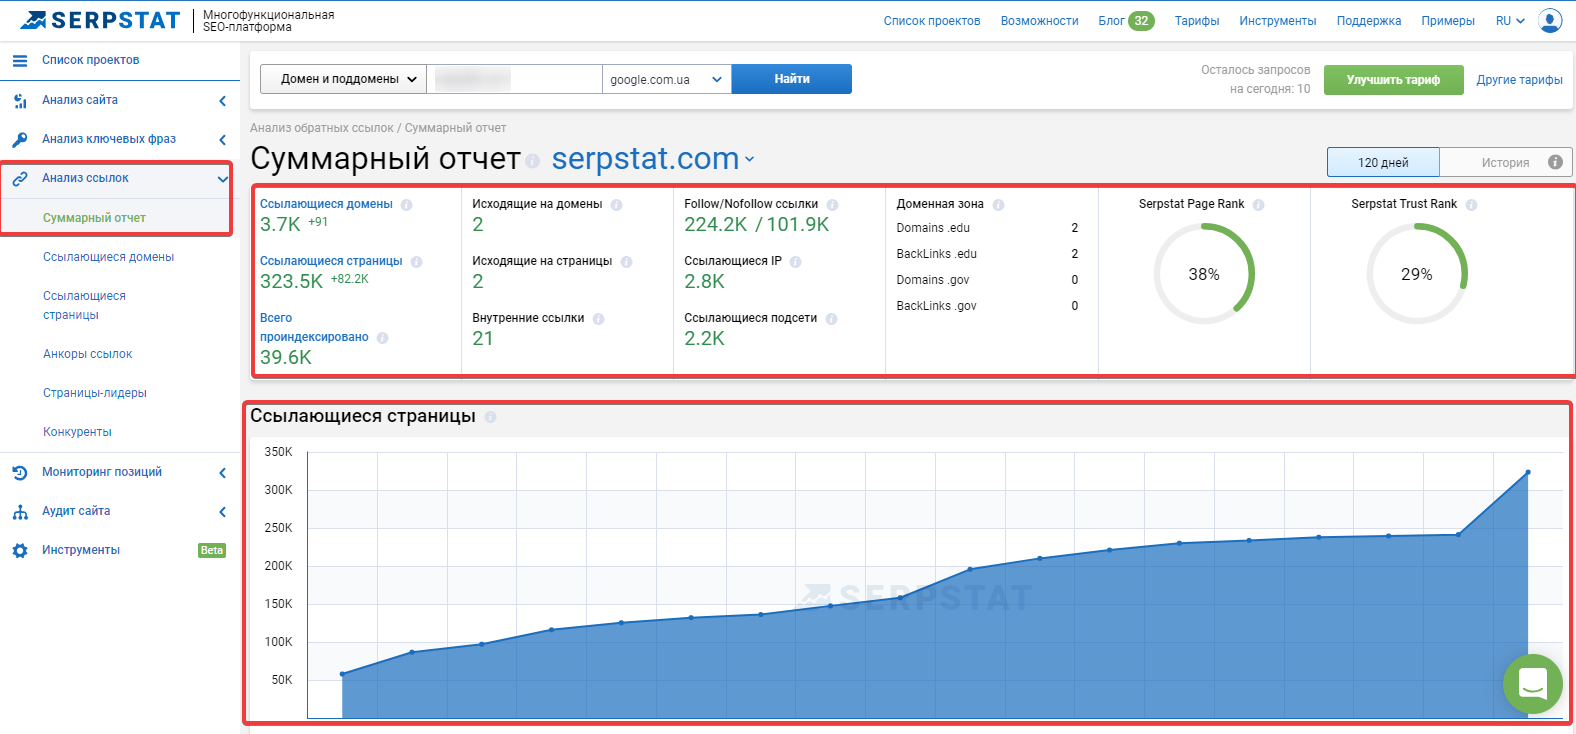Click the gear icon for Инструменты

point(20,551)
